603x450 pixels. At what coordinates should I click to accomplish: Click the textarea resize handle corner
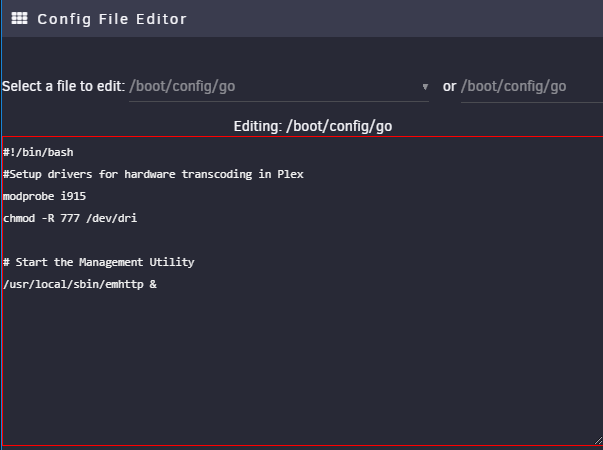point(598,441)
